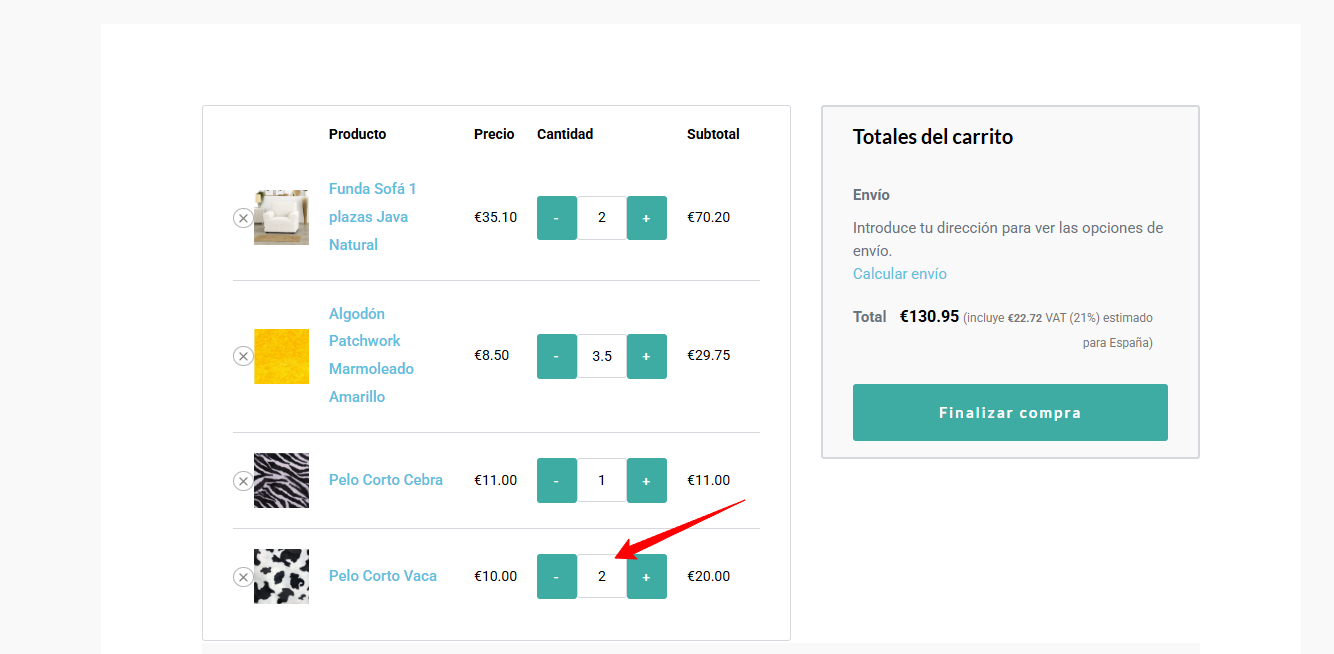The image size is (1334, 654).
Task: Remove Algodón Patchwork Marmoleado Amarillo item
Action: tap(243, 356)
